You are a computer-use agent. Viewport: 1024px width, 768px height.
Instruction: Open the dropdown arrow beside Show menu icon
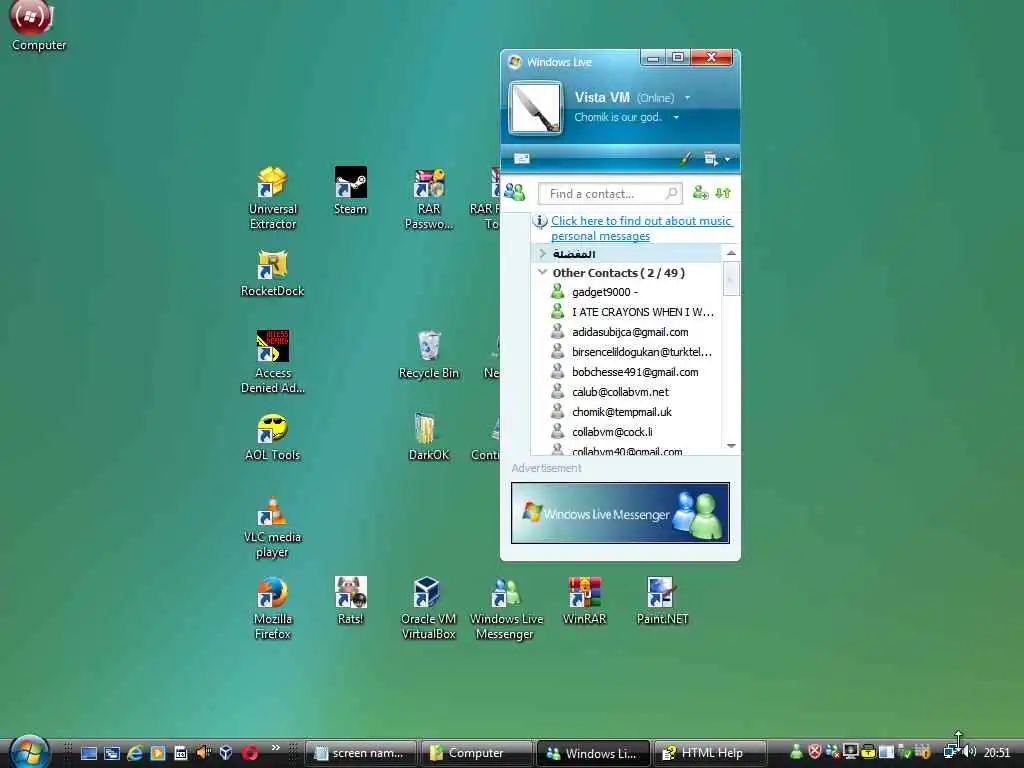coord(728,159)
